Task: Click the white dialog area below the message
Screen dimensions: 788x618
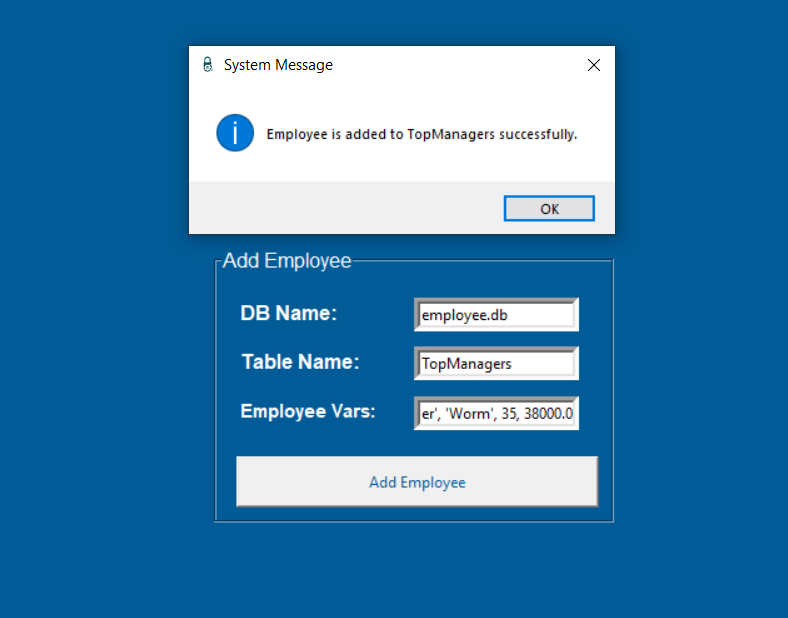Action: [400, 167]
